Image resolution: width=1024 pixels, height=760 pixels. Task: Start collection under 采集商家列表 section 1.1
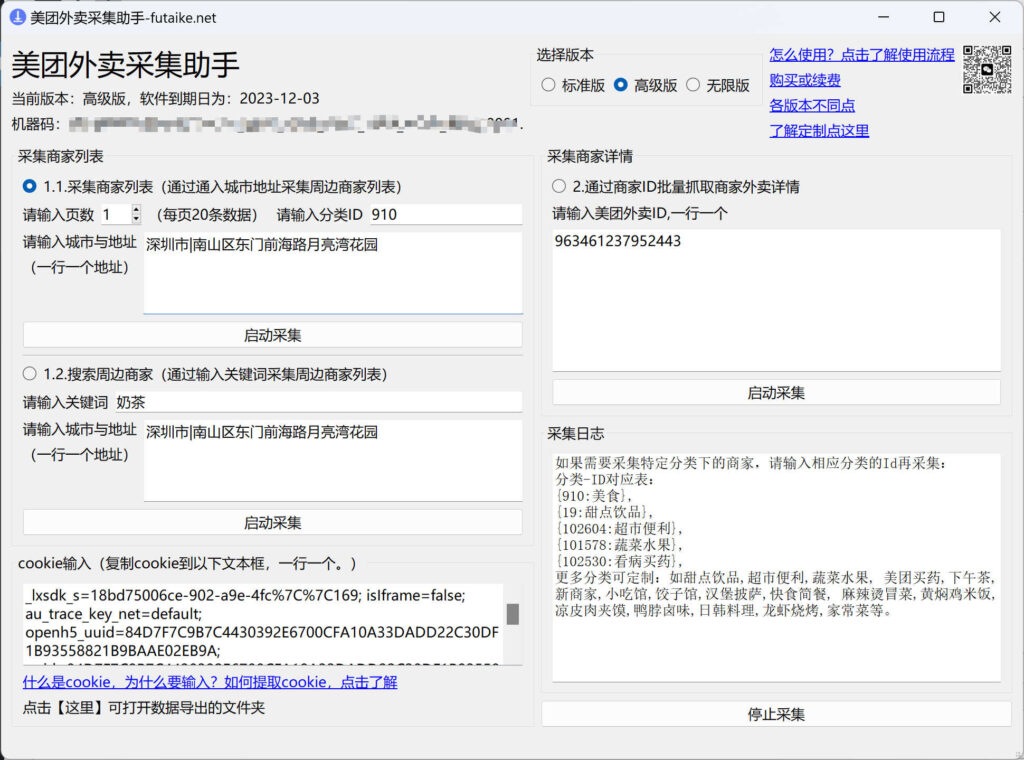tap(272, 336)
